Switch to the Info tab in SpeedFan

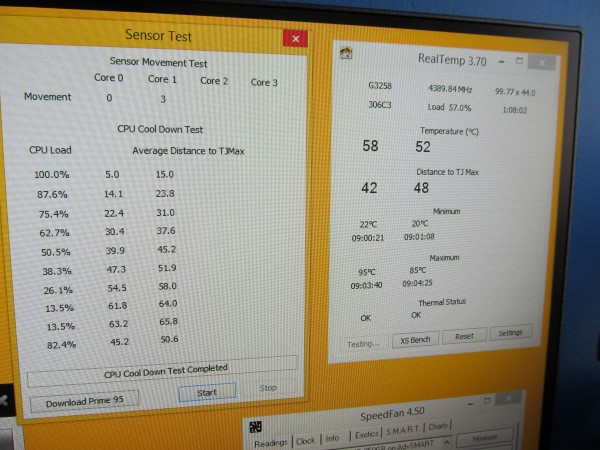pyautogui.click(x=332, y=438)
